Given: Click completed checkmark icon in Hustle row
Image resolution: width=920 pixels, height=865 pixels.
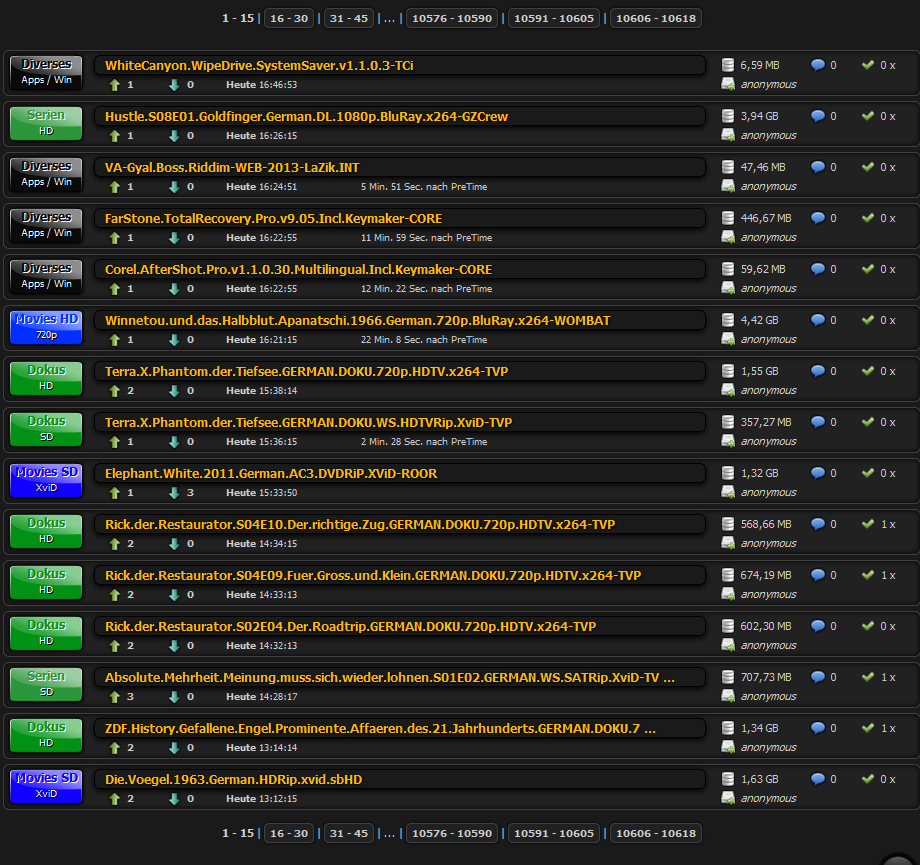Looking at the screenshot, I should (x=868, y=116).
